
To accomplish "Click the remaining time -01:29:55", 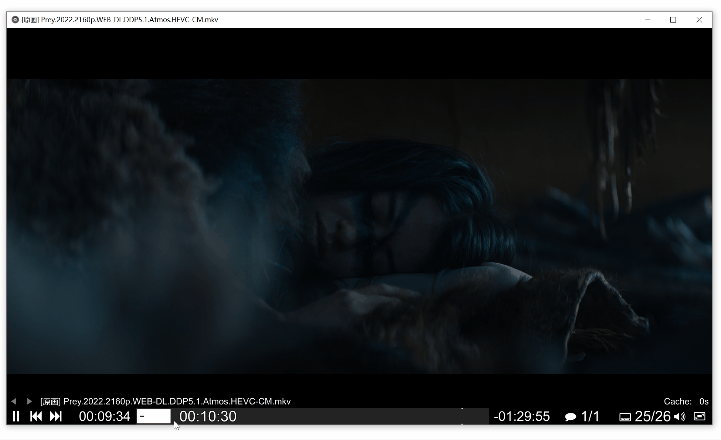I will 521,417.
